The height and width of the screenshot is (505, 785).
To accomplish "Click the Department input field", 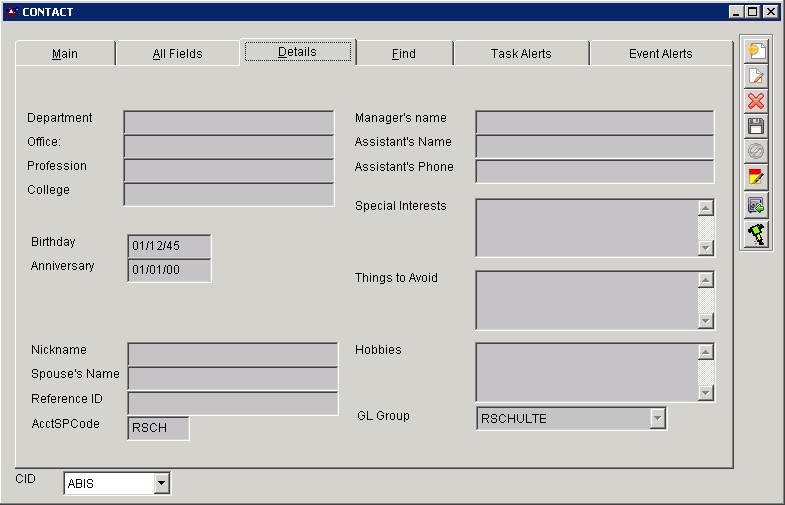I will click(228, 122).
